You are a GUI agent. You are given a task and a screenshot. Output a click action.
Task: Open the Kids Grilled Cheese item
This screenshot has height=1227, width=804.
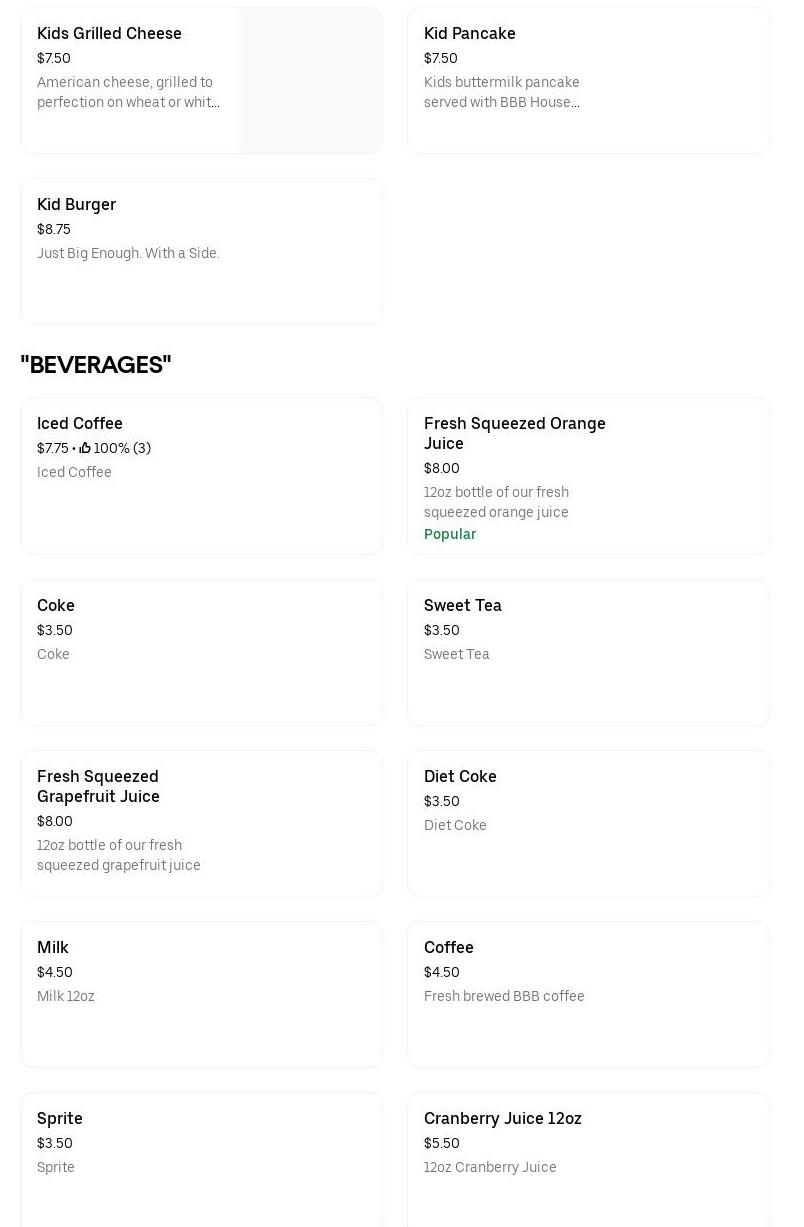(x=109, y=34)
